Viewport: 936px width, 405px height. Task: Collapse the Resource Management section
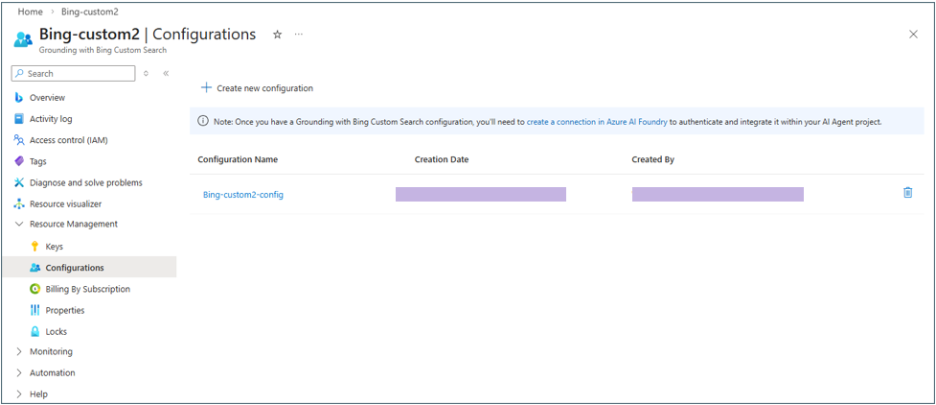19,224
